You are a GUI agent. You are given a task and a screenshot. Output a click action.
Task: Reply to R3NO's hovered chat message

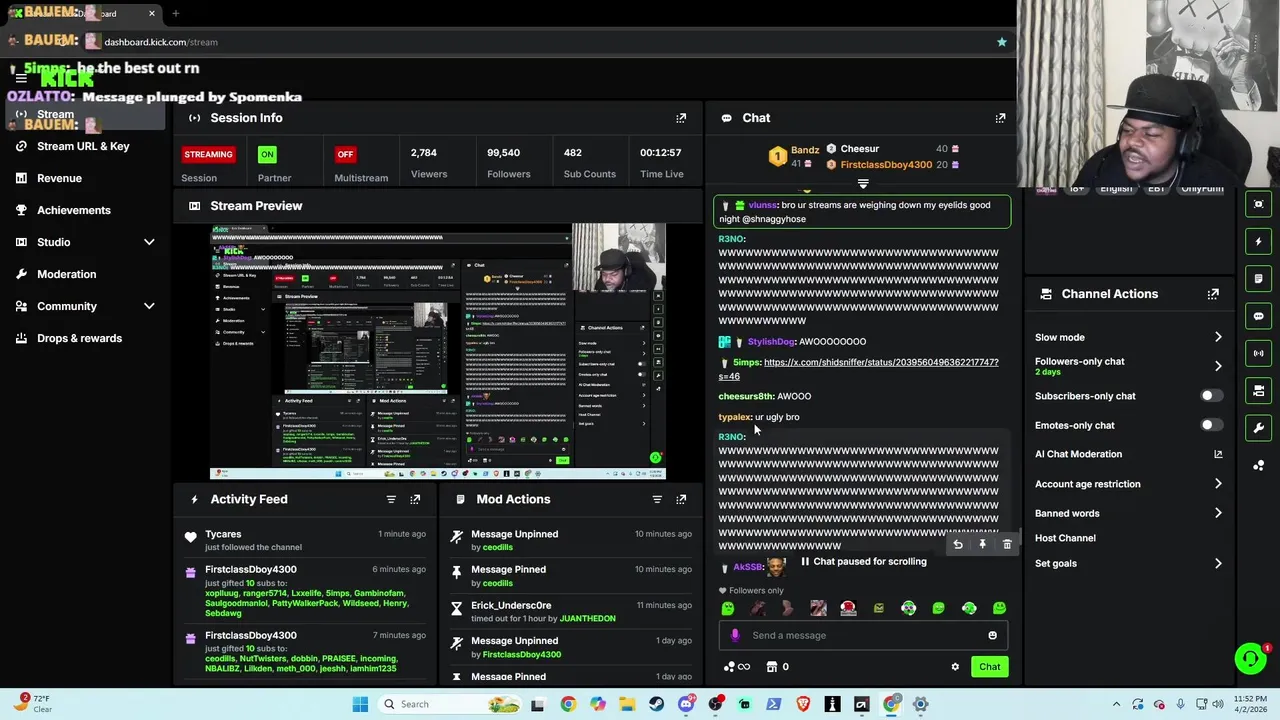point(958,544)
